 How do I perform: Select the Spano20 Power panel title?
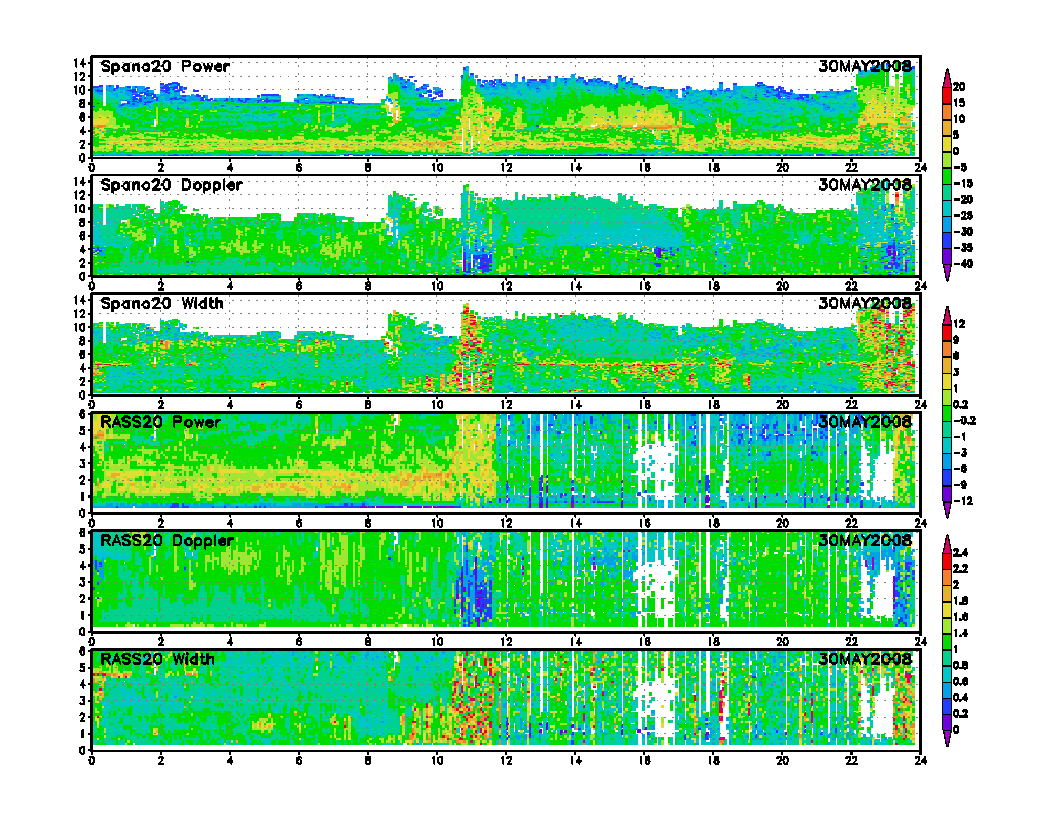coord(165,67)
